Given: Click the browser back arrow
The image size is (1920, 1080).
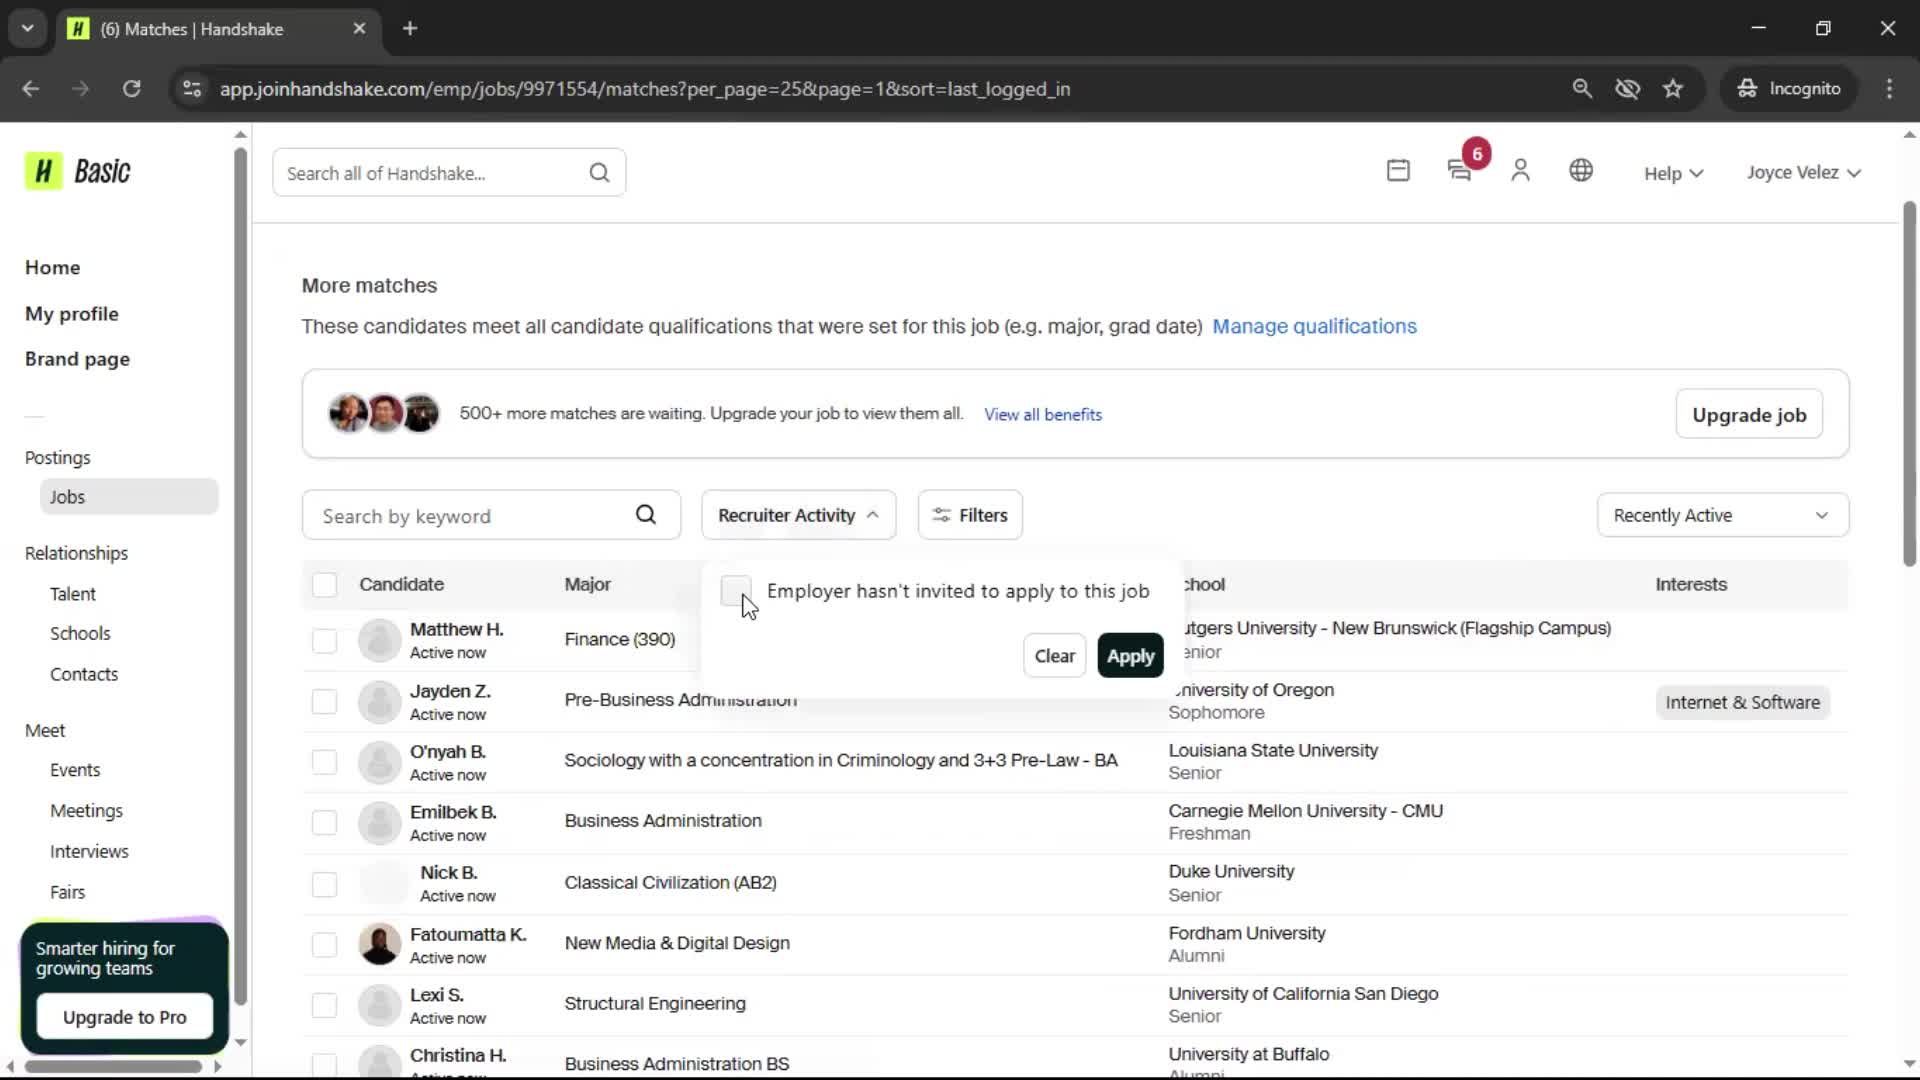Looking at the screenshot, I should (x=31, y=89).
